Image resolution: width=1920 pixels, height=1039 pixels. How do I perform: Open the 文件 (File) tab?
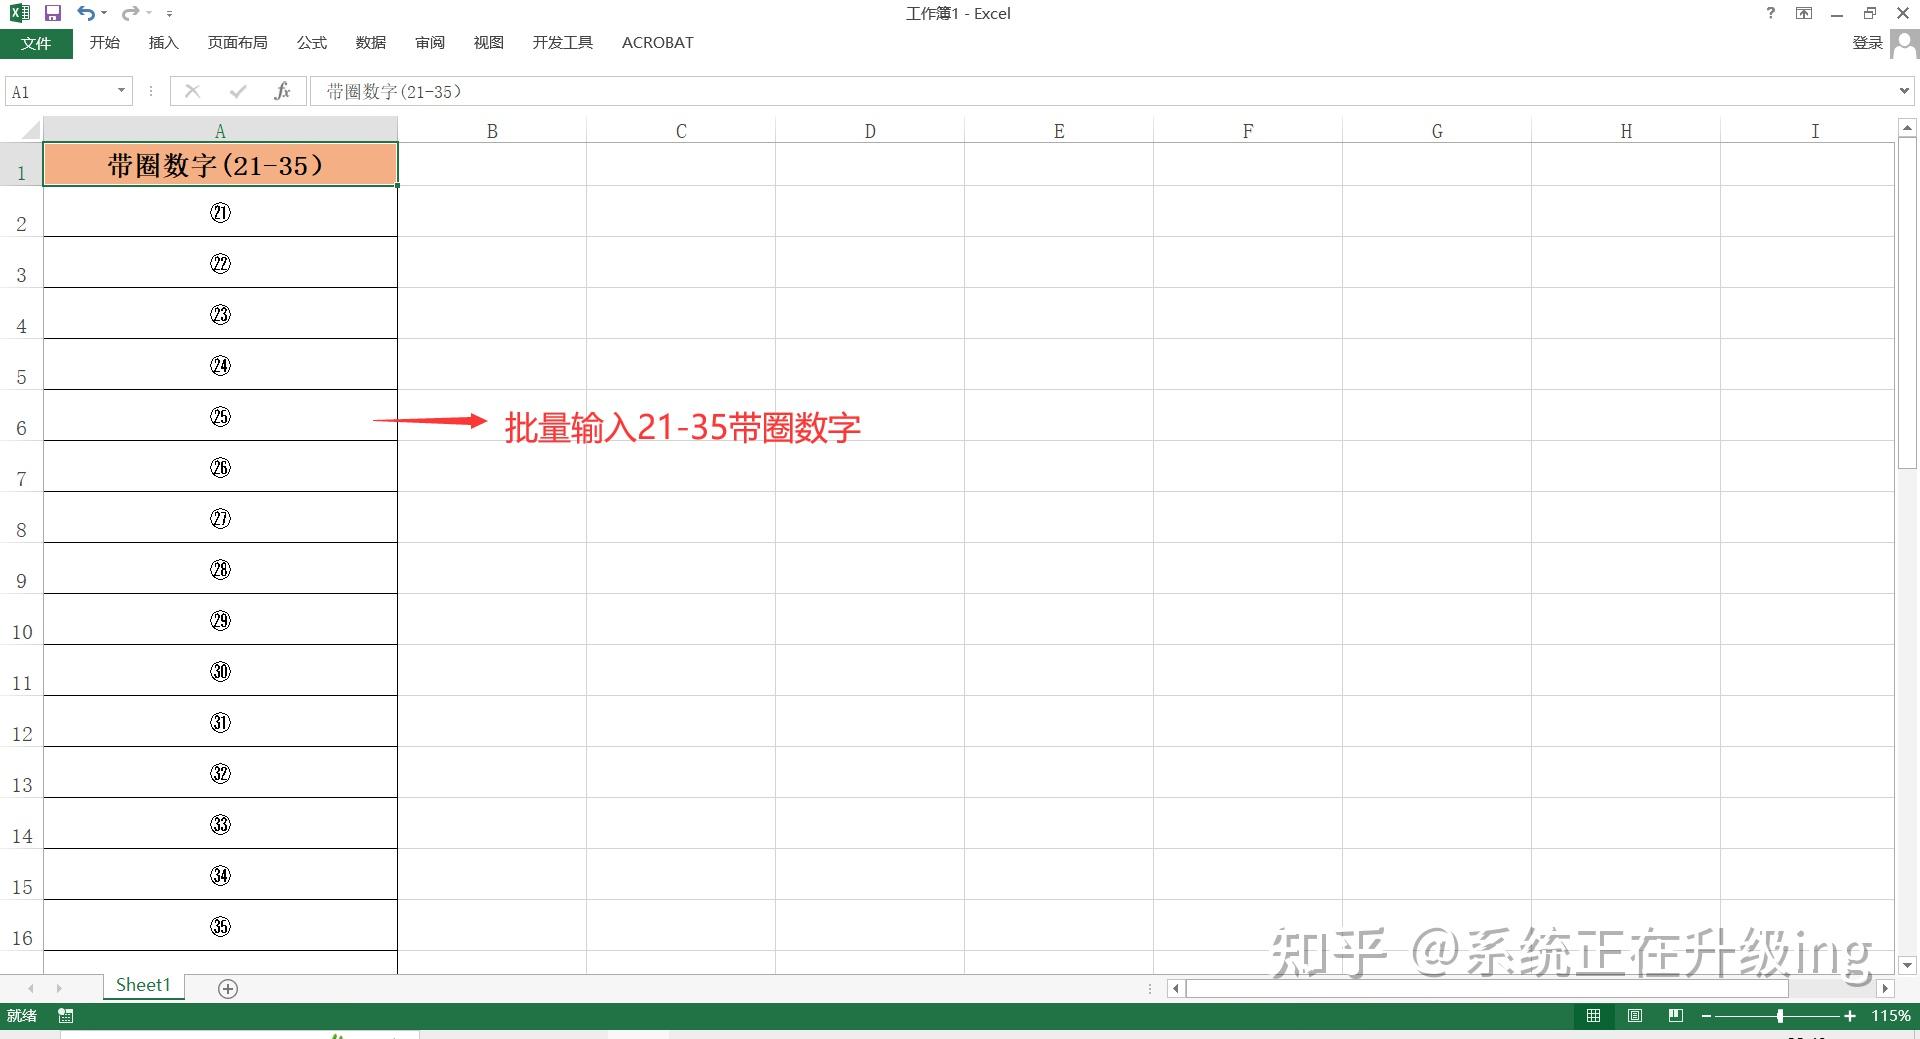click(36, 43)
